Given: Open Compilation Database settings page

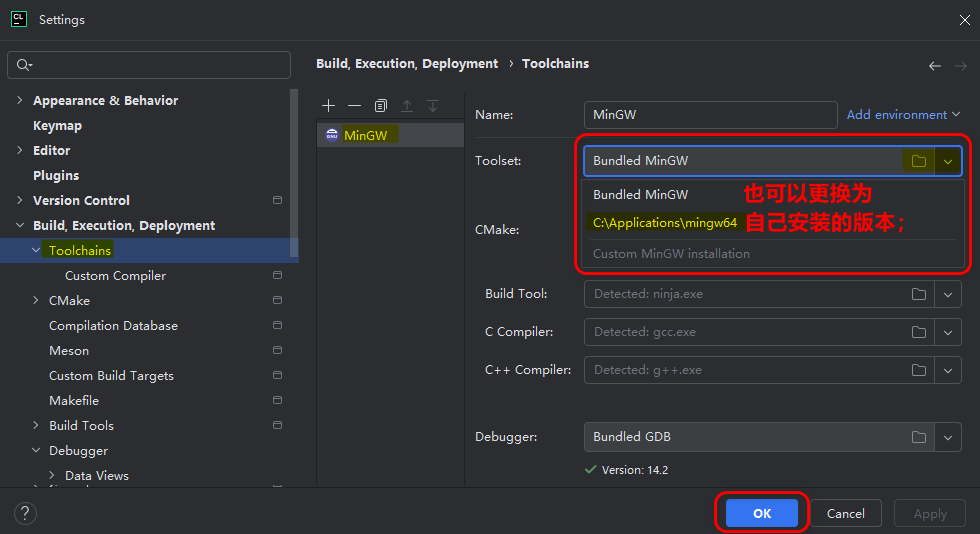Looking at the screenshot, I should pos(113,326).
